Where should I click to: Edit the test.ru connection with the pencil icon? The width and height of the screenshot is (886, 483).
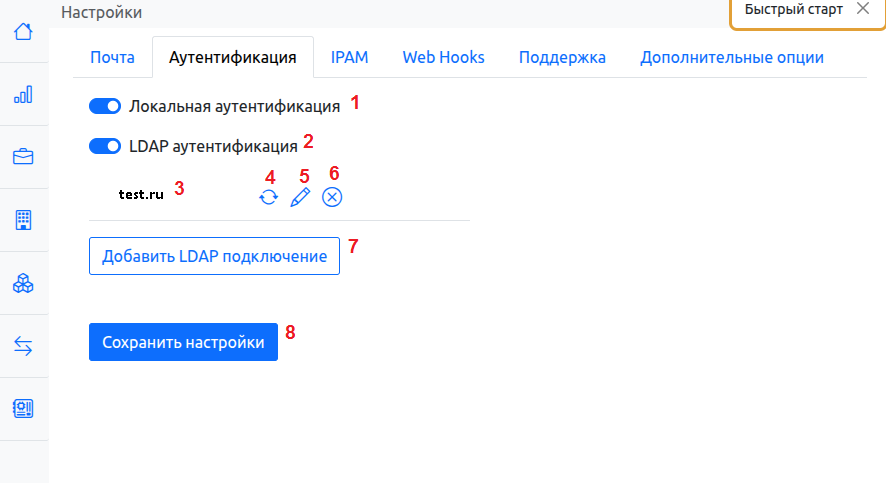(x=300, y=197)
